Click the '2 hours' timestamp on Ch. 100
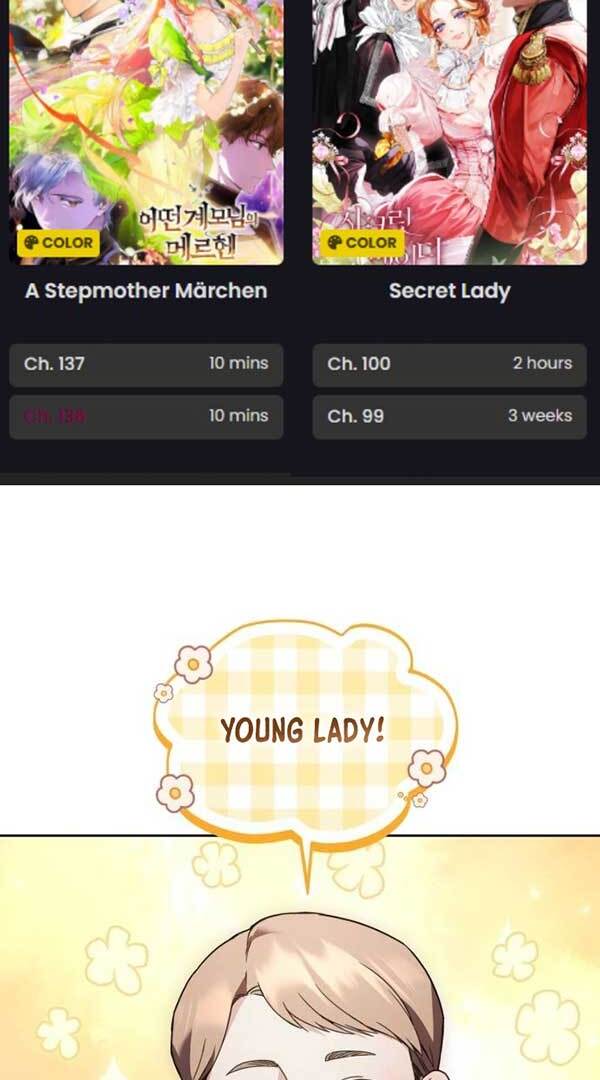Viewport: 600px width, 1080px height. [x=542, y=363]
